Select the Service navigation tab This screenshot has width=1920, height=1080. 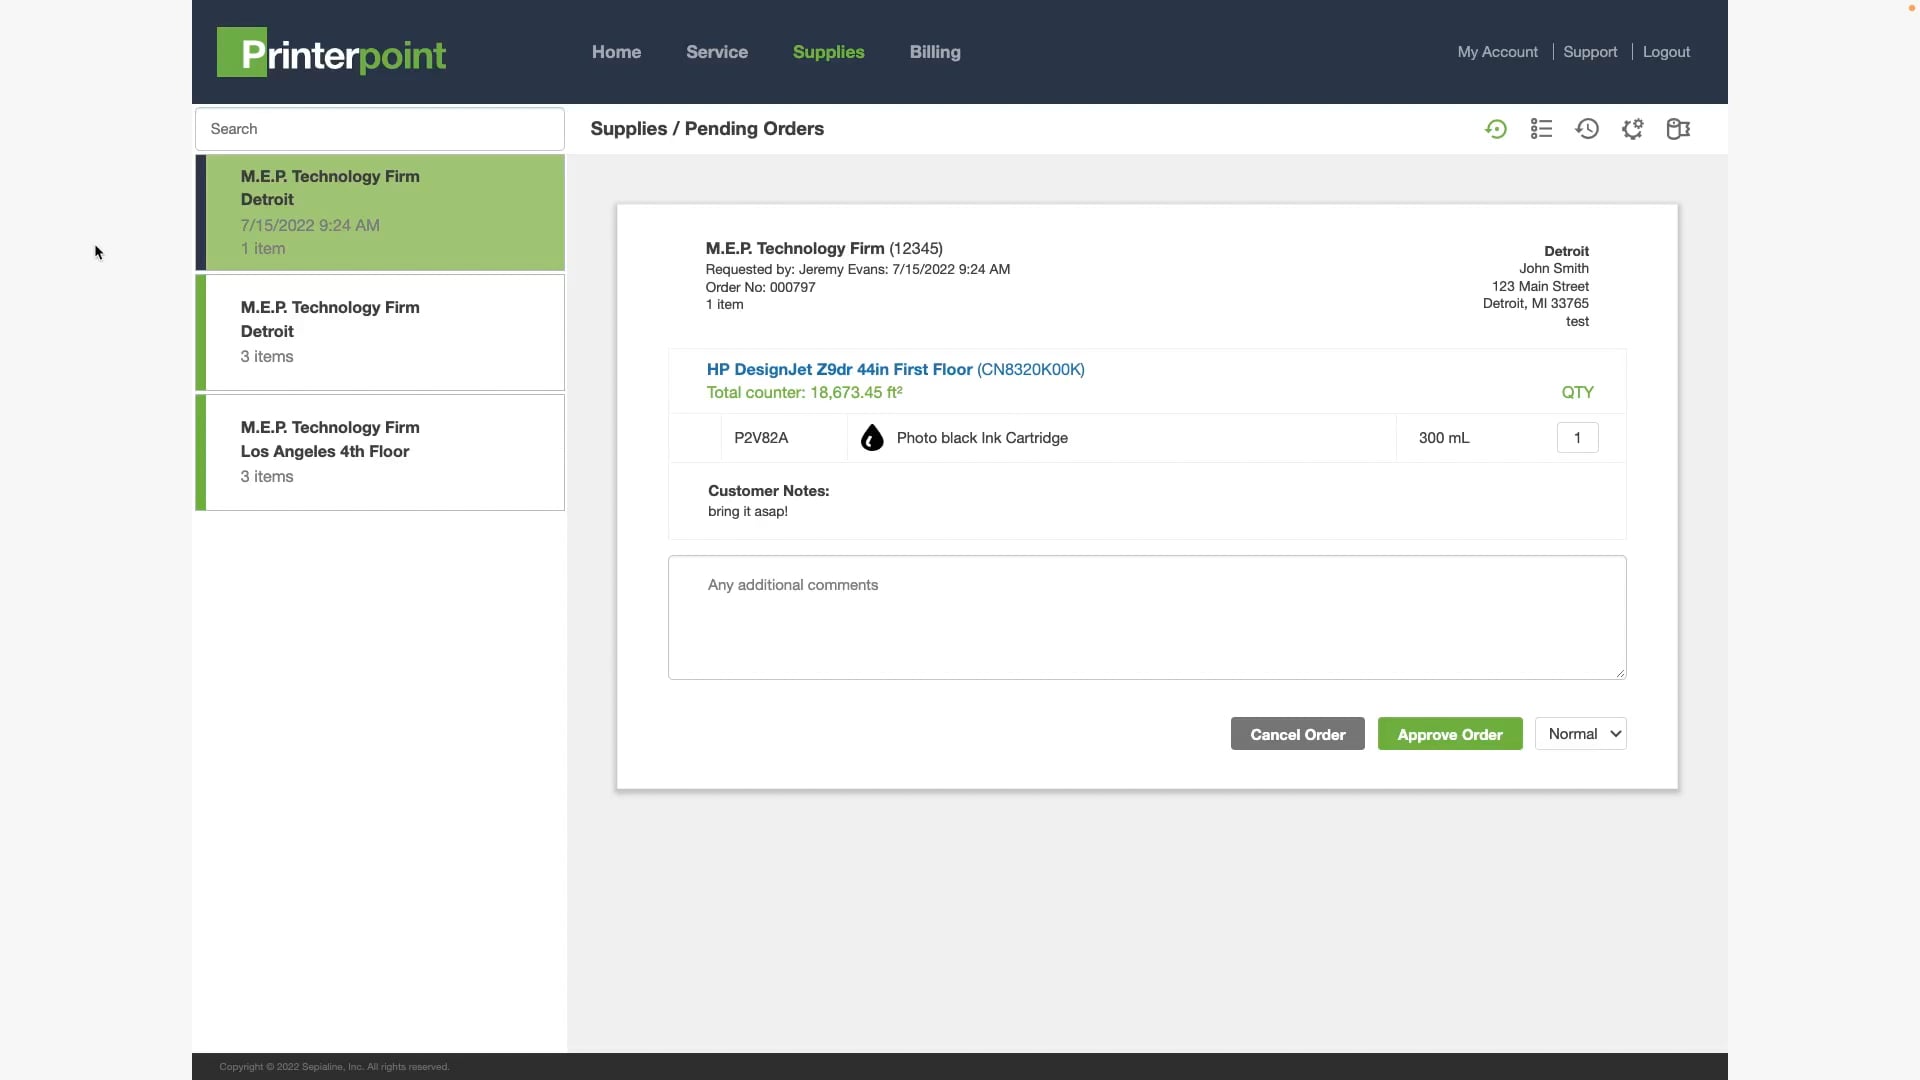click(x=716, y=50)
